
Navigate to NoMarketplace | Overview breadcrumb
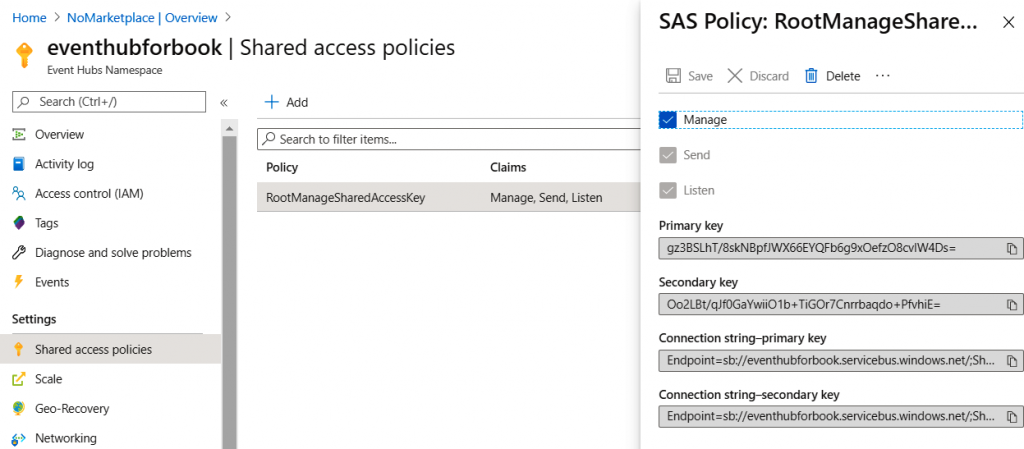pyautogui.click(x=143, y=17)
